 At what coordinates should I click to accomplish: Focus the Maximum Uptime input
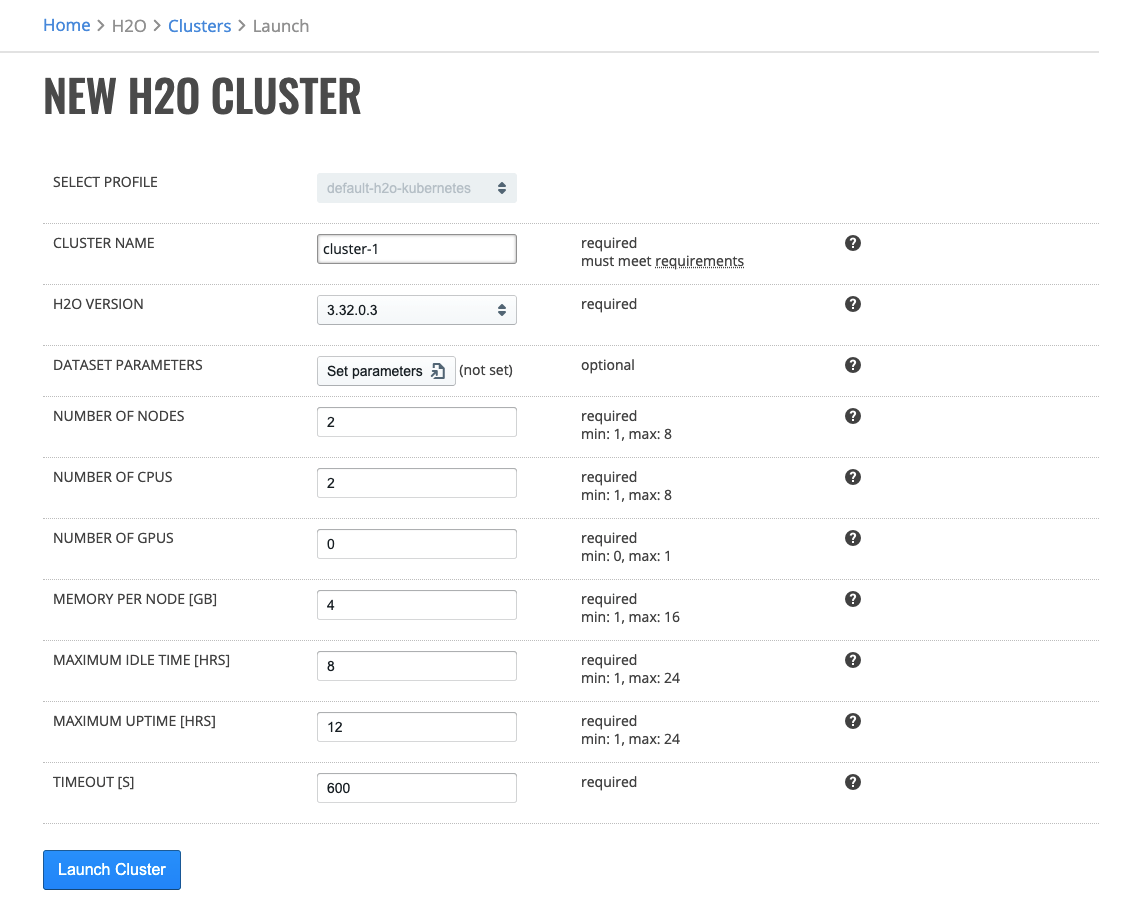click(x=417, y=727)
